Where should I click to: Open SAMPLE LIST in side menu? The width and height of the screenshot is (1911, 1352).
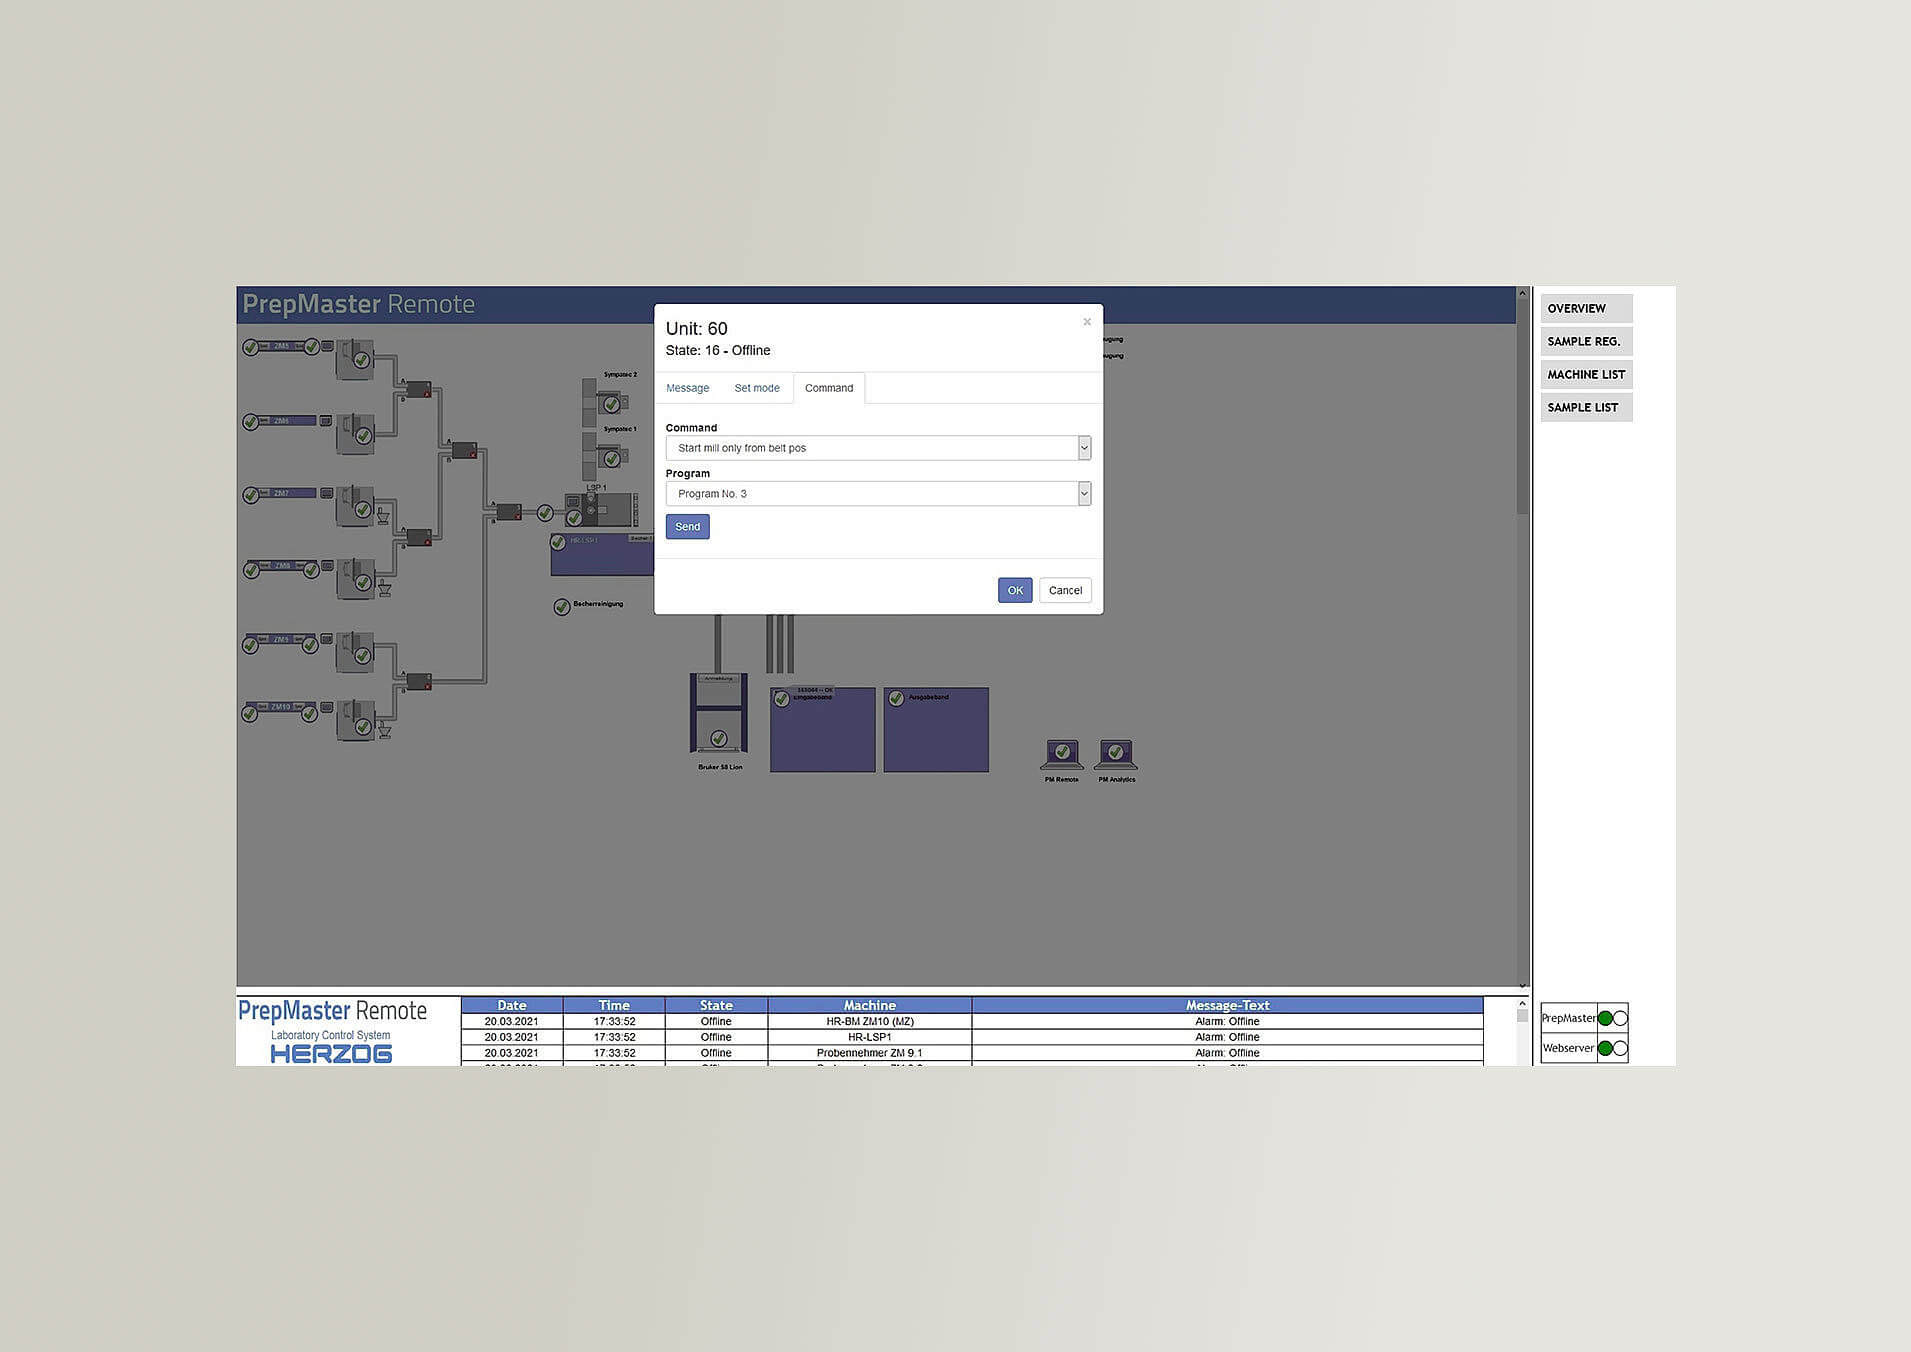[1586, 407]
